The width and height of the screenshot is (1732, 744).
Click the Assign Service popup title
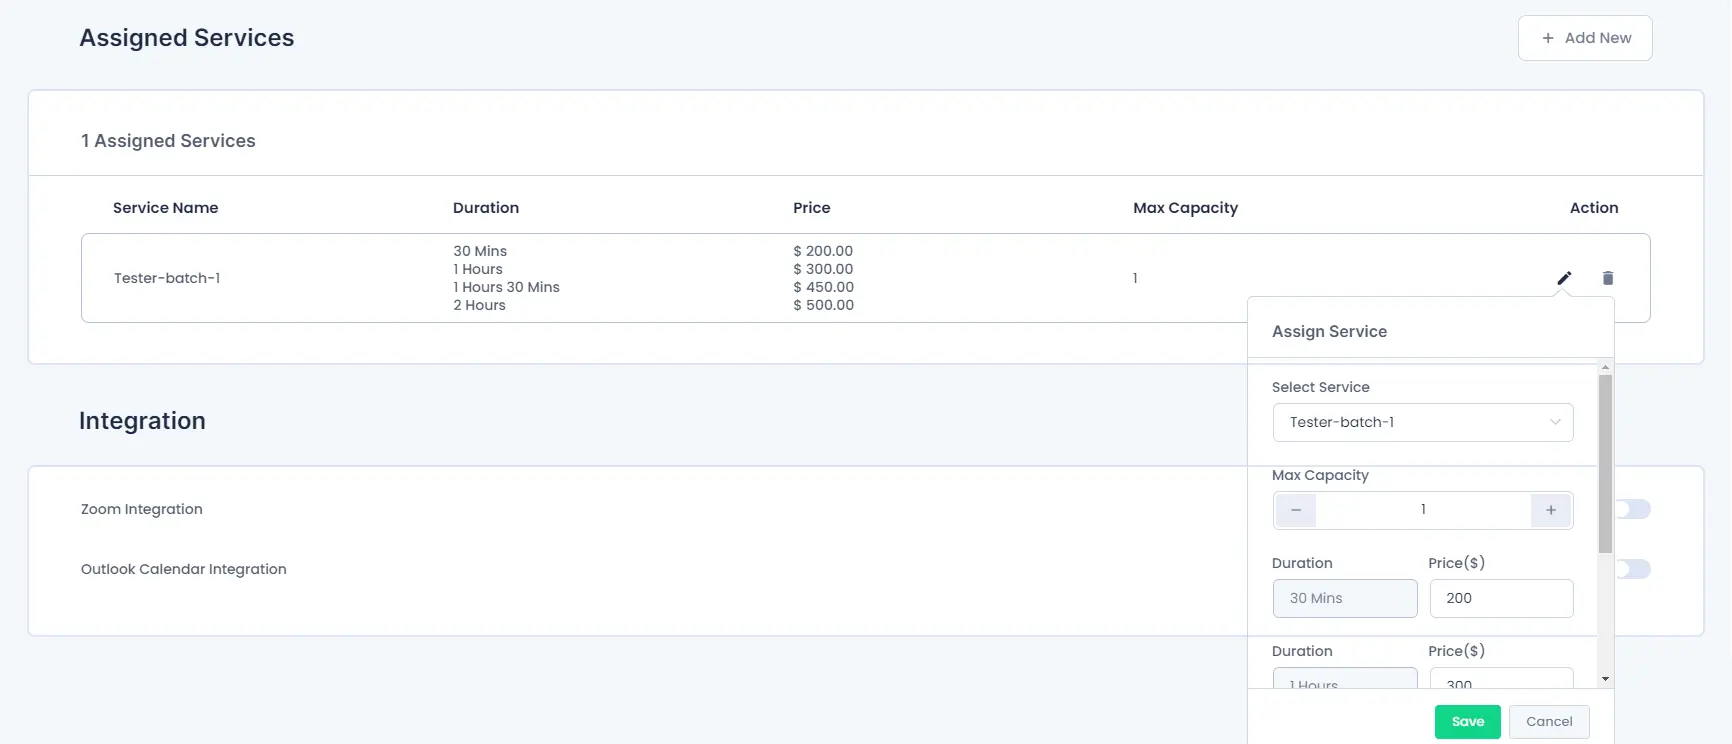point(1329,332)
